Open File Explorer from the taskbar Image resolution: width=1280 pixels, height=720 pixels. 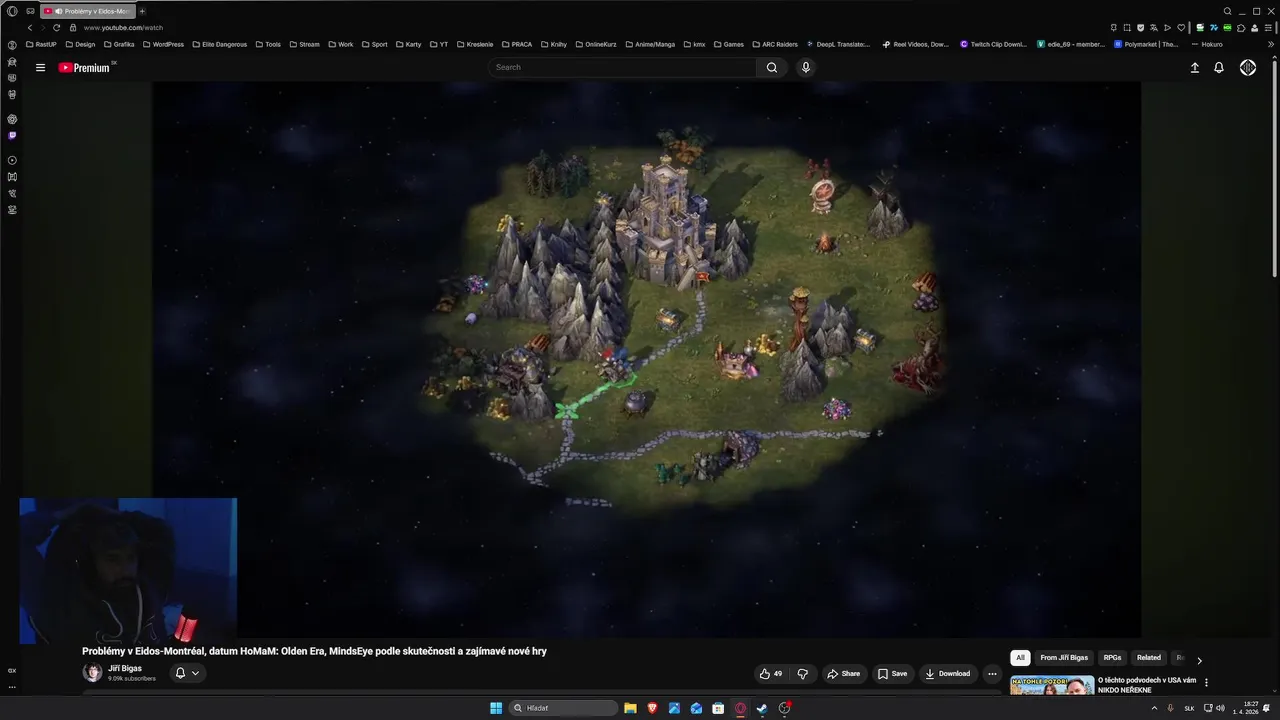click(630, 708)
